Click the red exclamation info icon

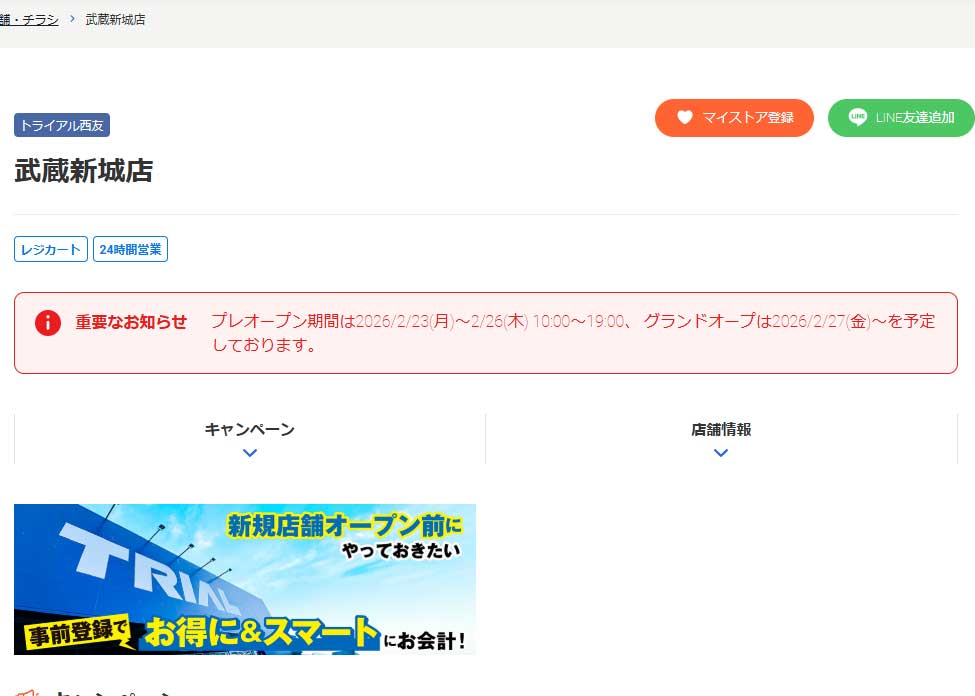click(x=47, y=323)
